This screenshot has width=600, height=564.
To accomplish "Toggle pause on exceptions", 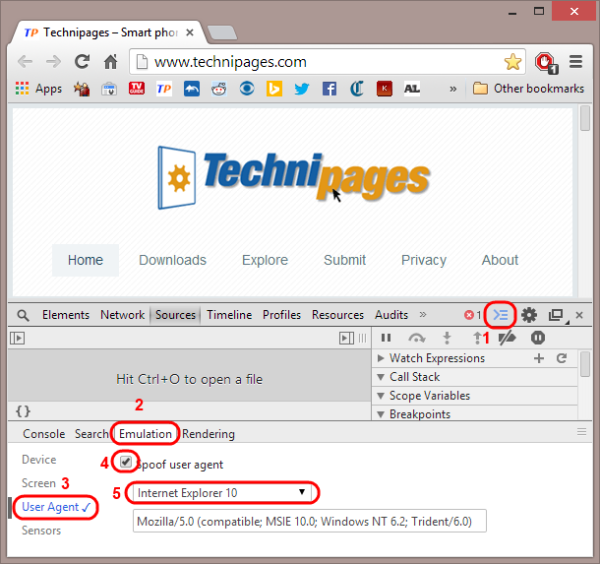I will [538, 337].
